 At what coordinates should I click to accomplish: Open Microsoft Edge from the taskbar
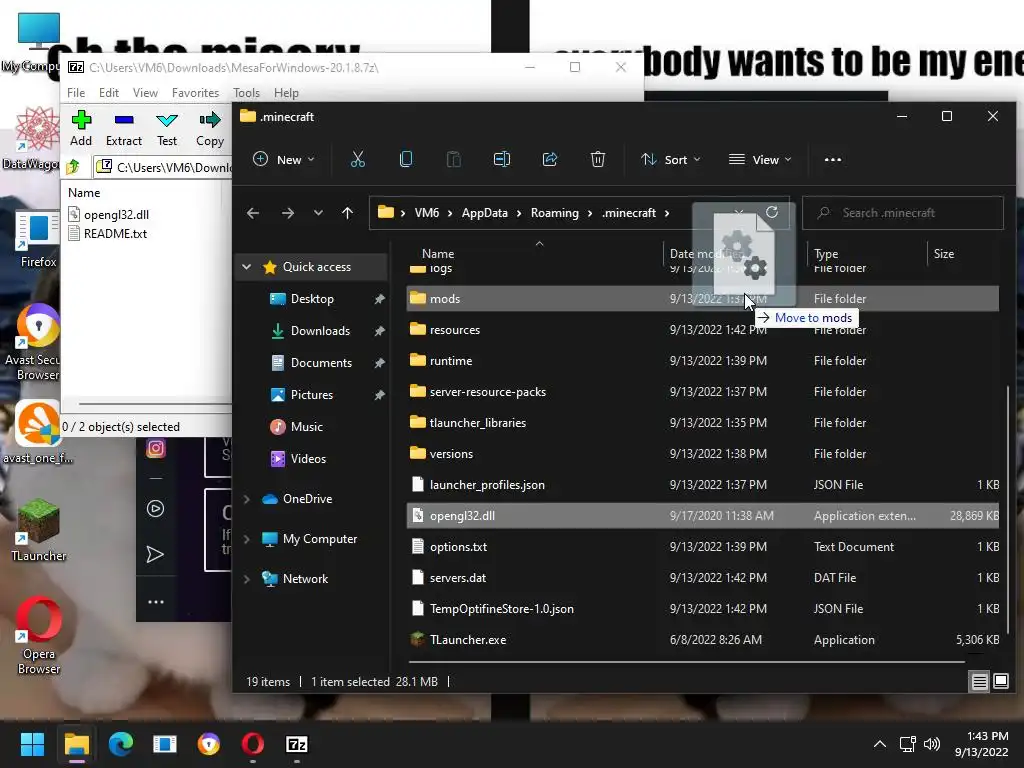(121, 744)
